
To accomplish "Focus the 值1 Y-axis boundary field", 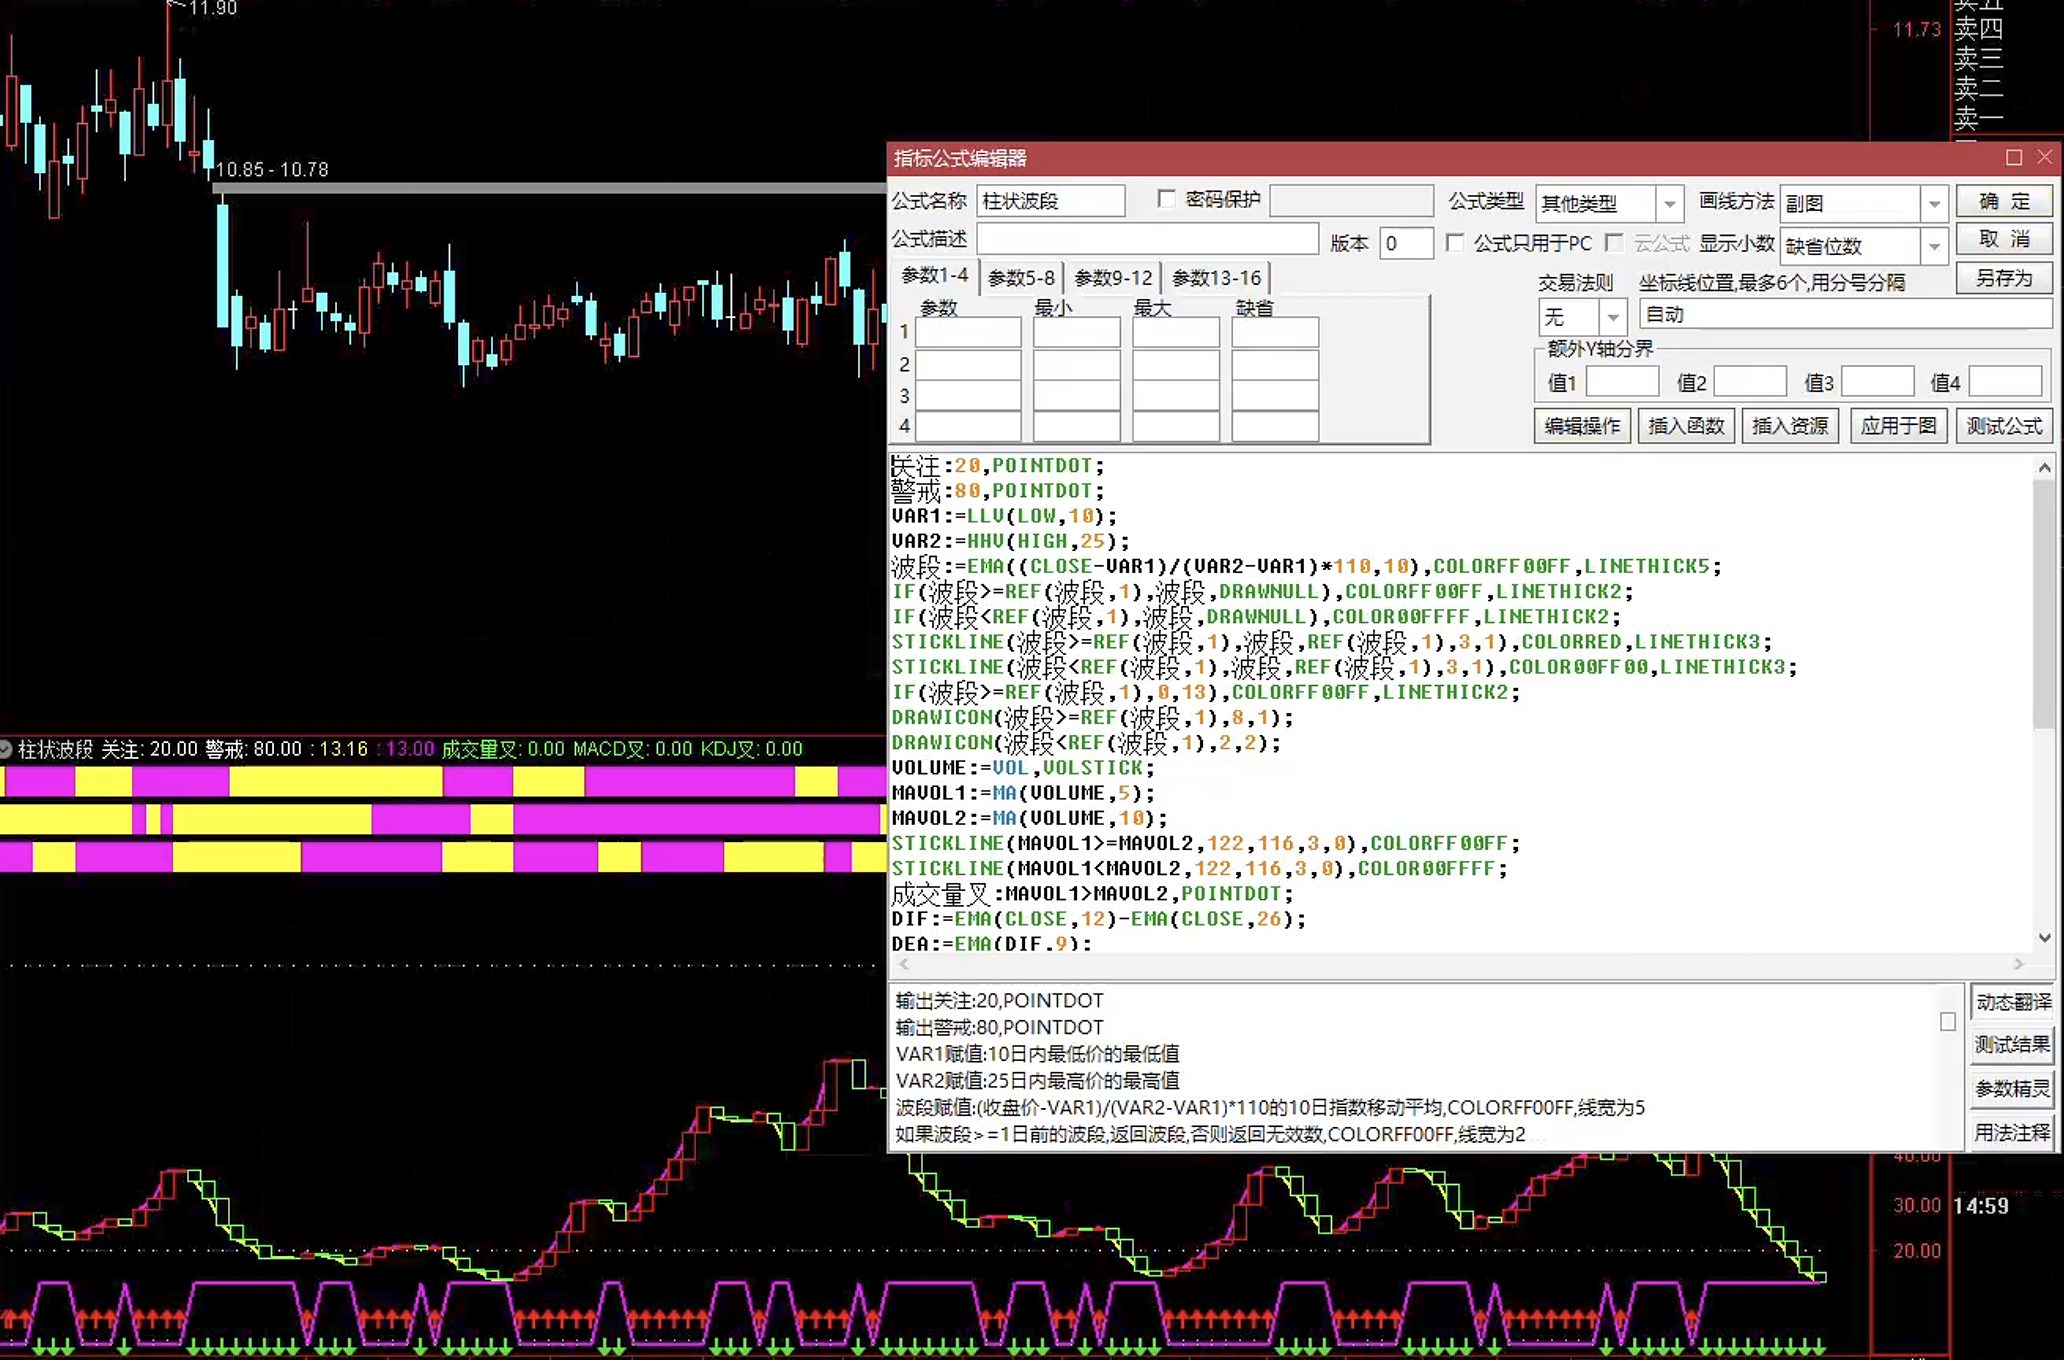I will click(1622, 382).
